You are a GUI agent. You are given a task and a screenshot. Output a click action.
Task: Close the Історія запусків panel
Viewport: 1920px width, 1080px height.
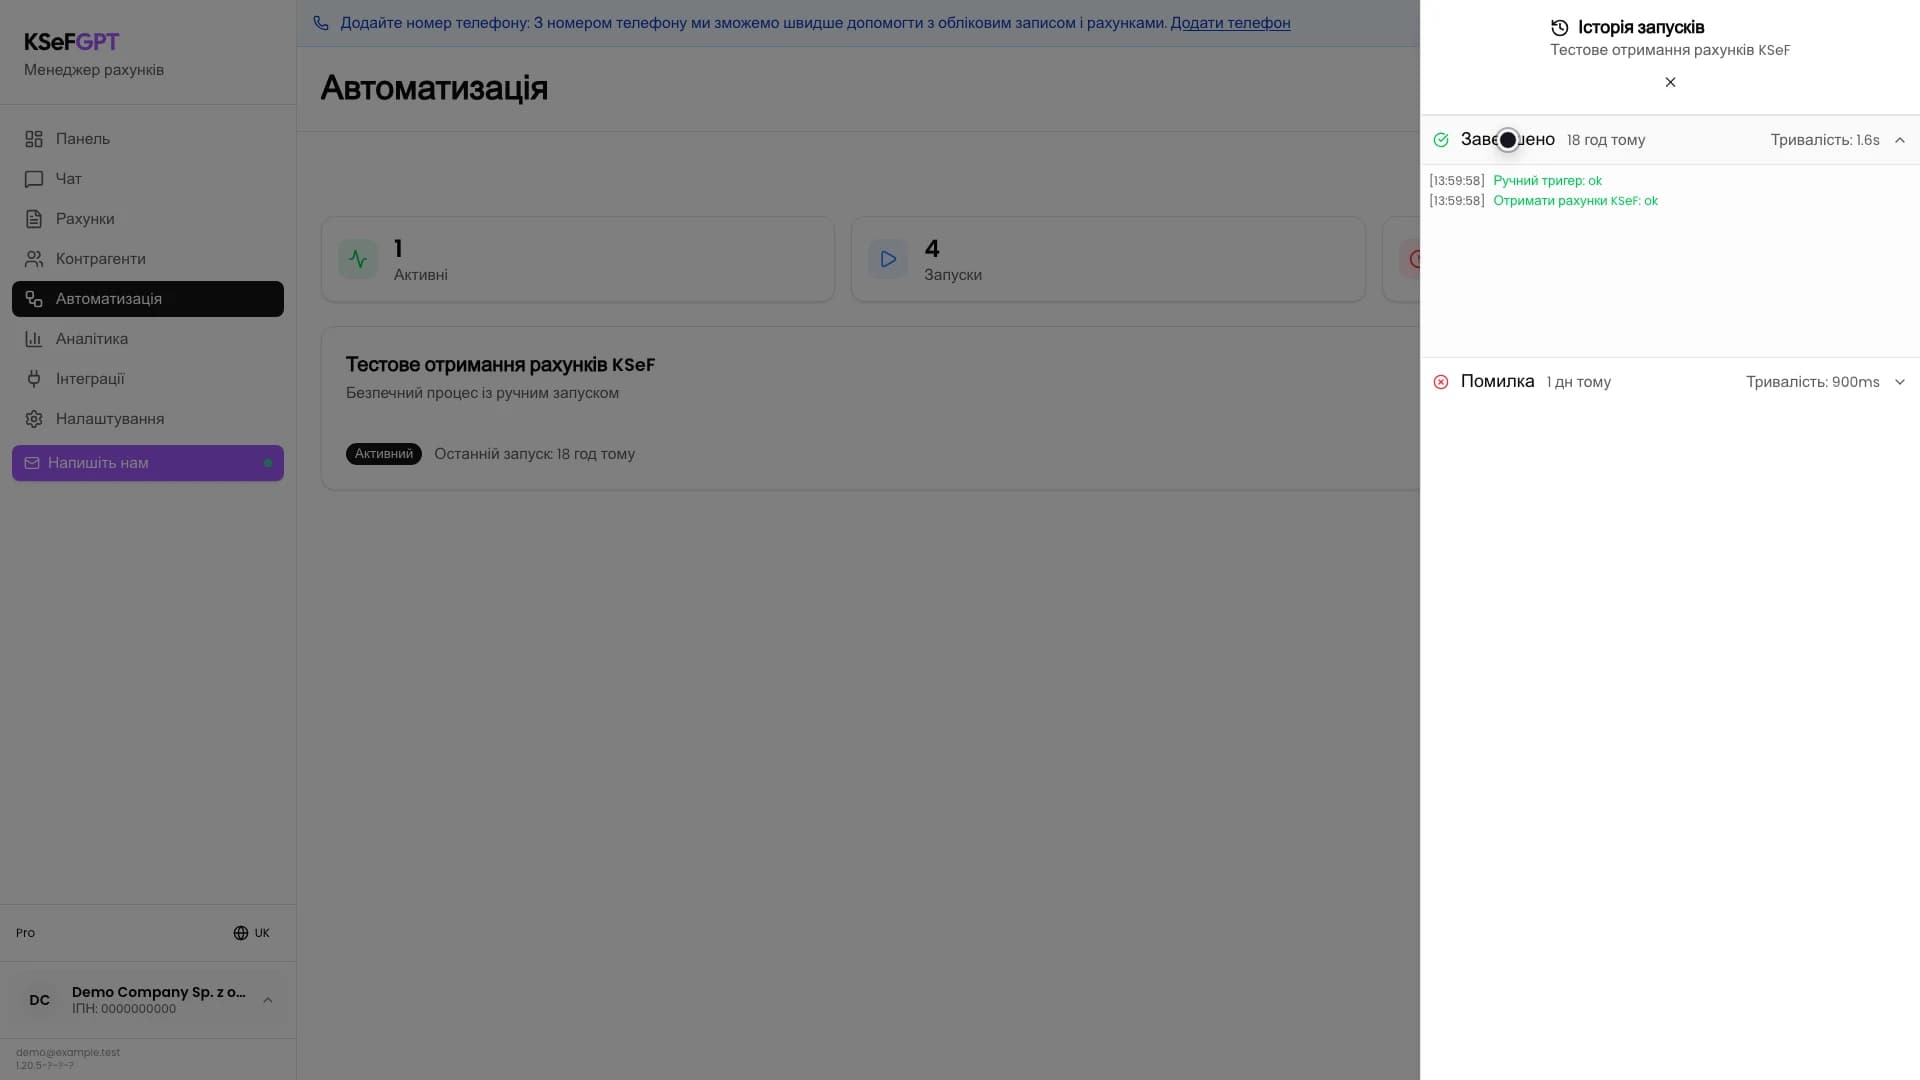click(x=1670, y=82)
